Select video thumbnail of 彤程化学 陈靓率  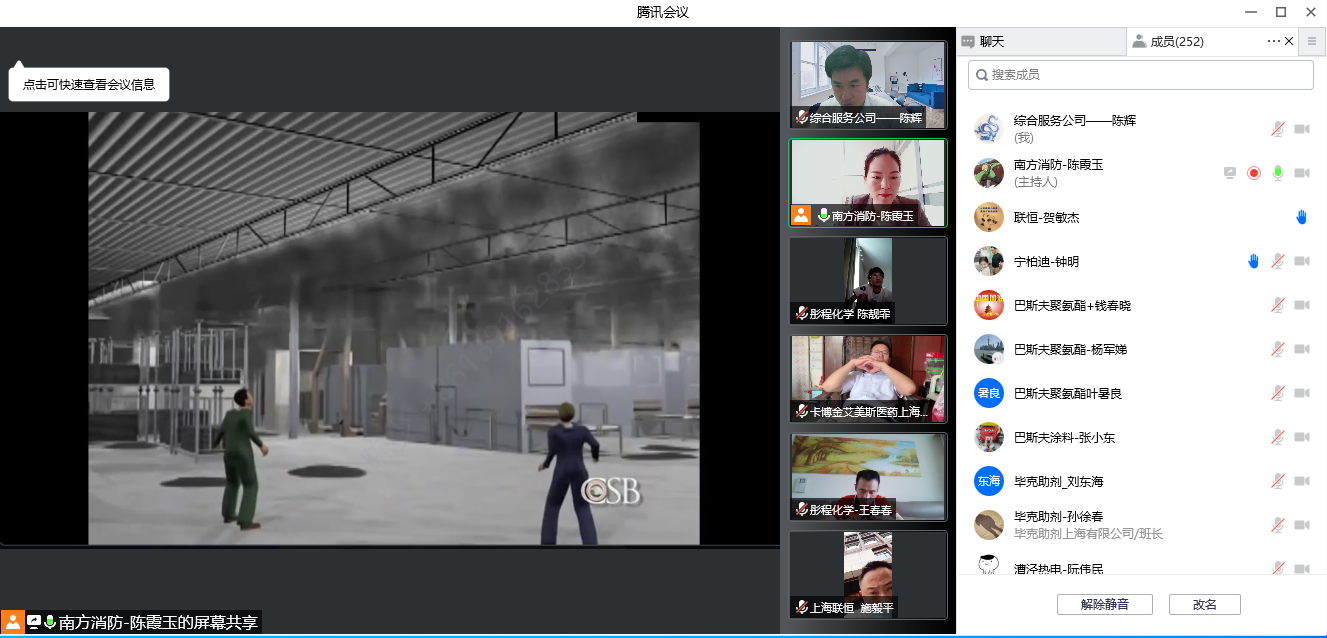coord(868,281)
